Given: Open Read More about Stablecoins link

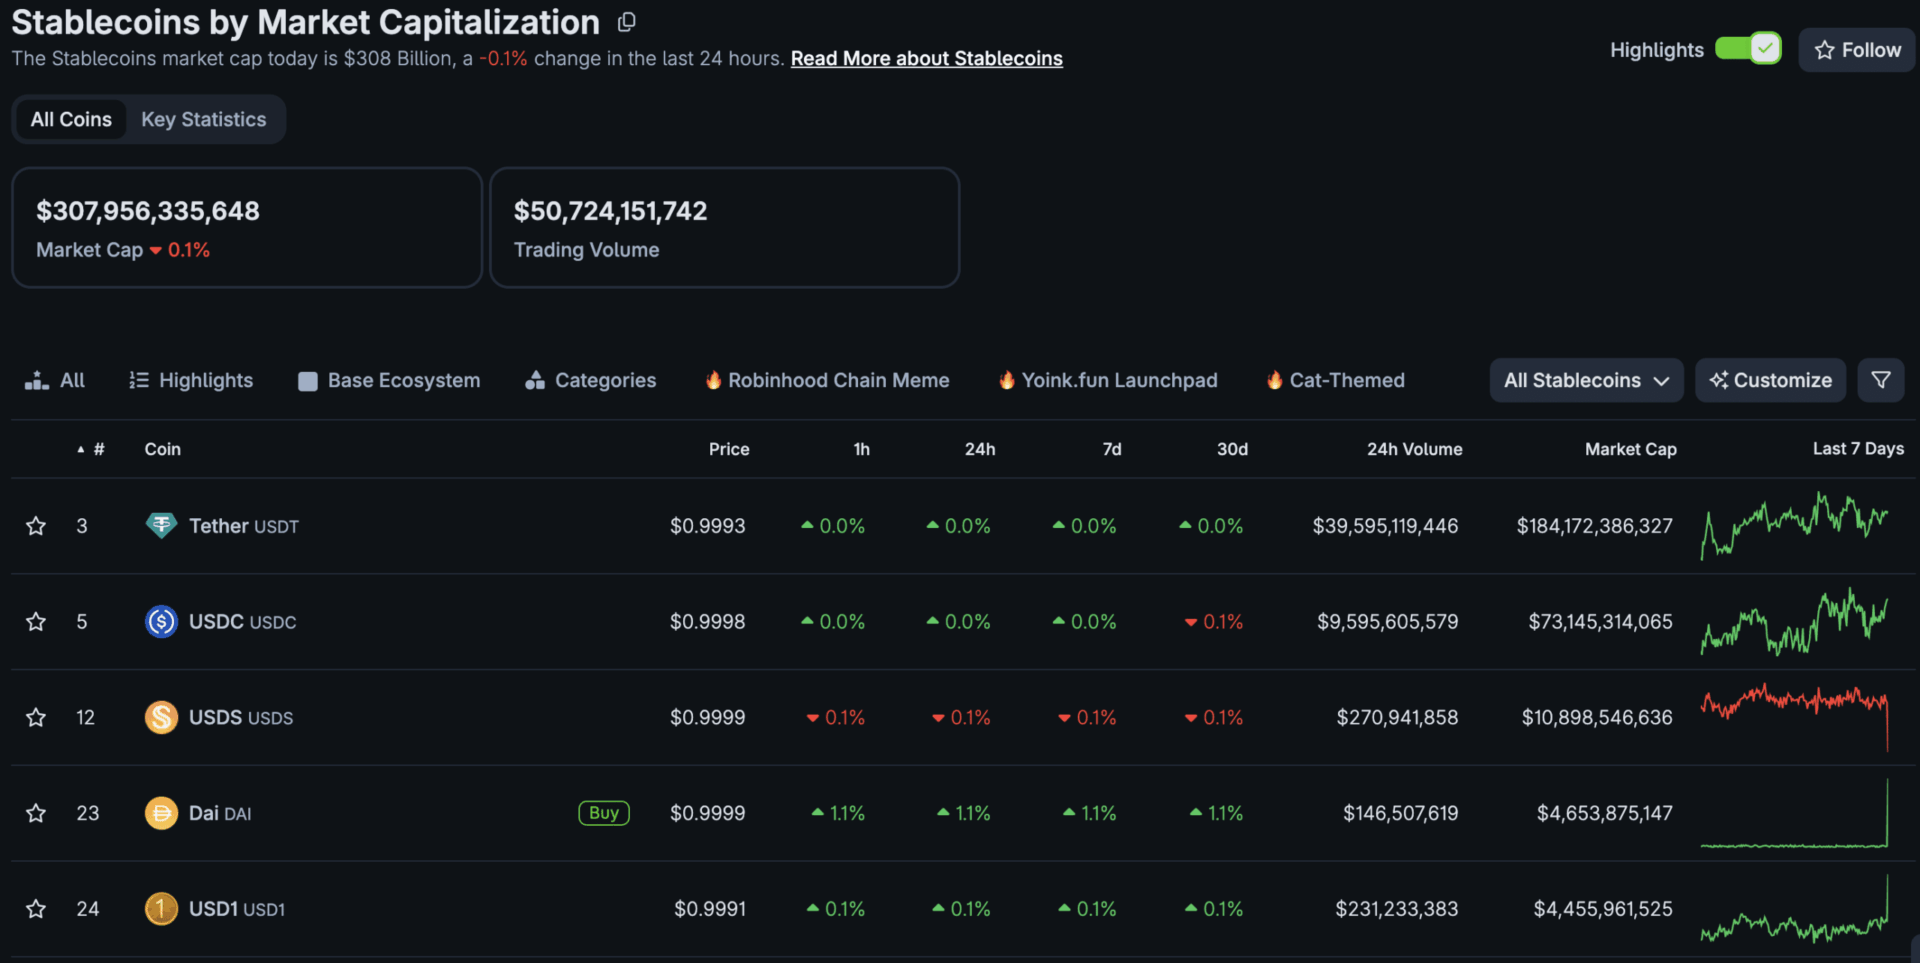Looking at the screenshot, I should pos(926,59).
